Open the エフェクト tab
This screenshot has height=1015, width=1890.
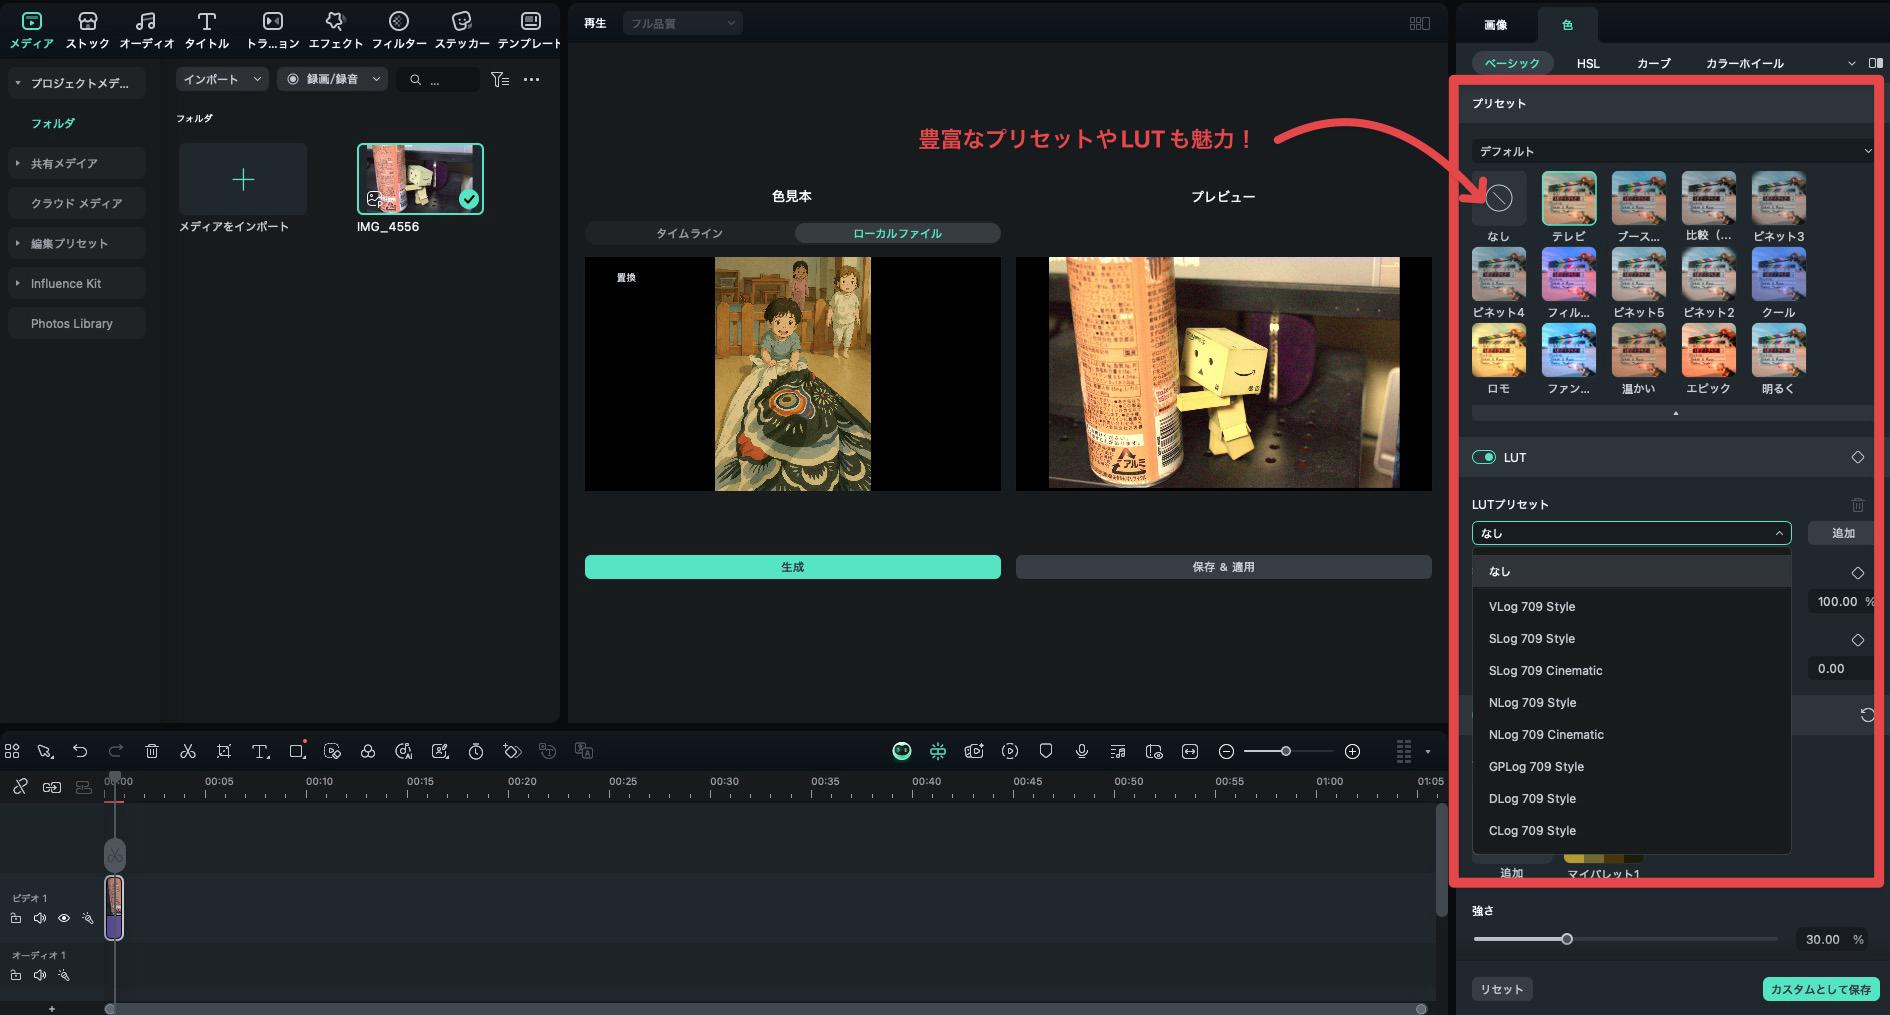(x=336, y=30)
